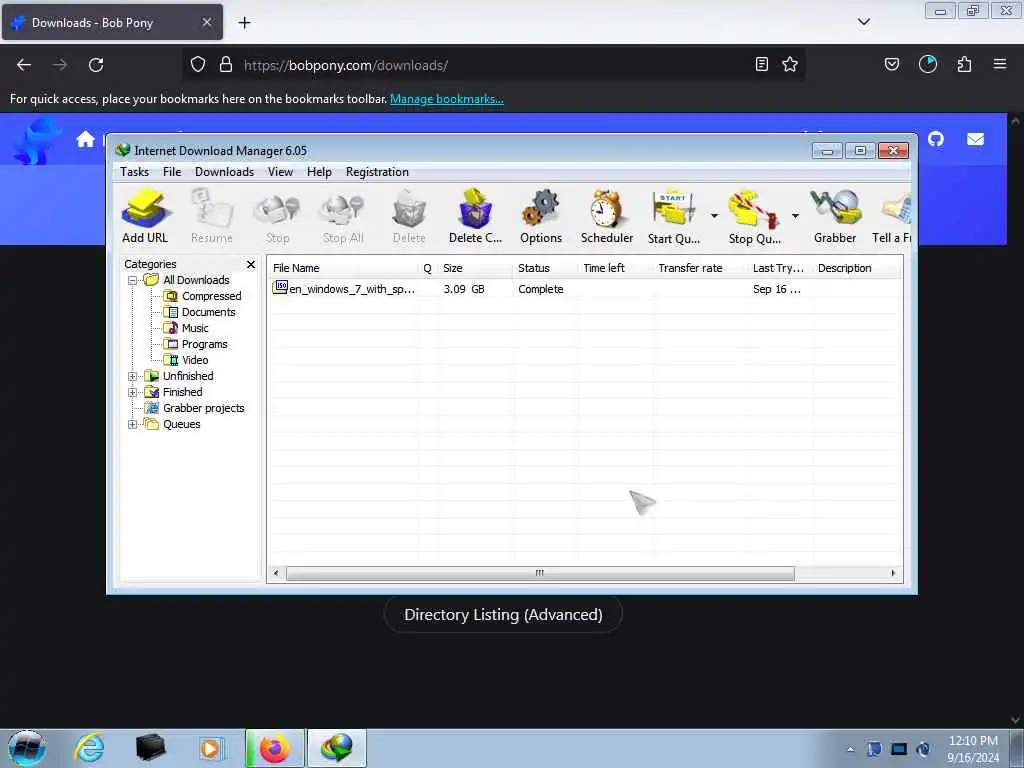
Task: Click the Delete Completed toolbar icon
Action: (x=475, y=216)
